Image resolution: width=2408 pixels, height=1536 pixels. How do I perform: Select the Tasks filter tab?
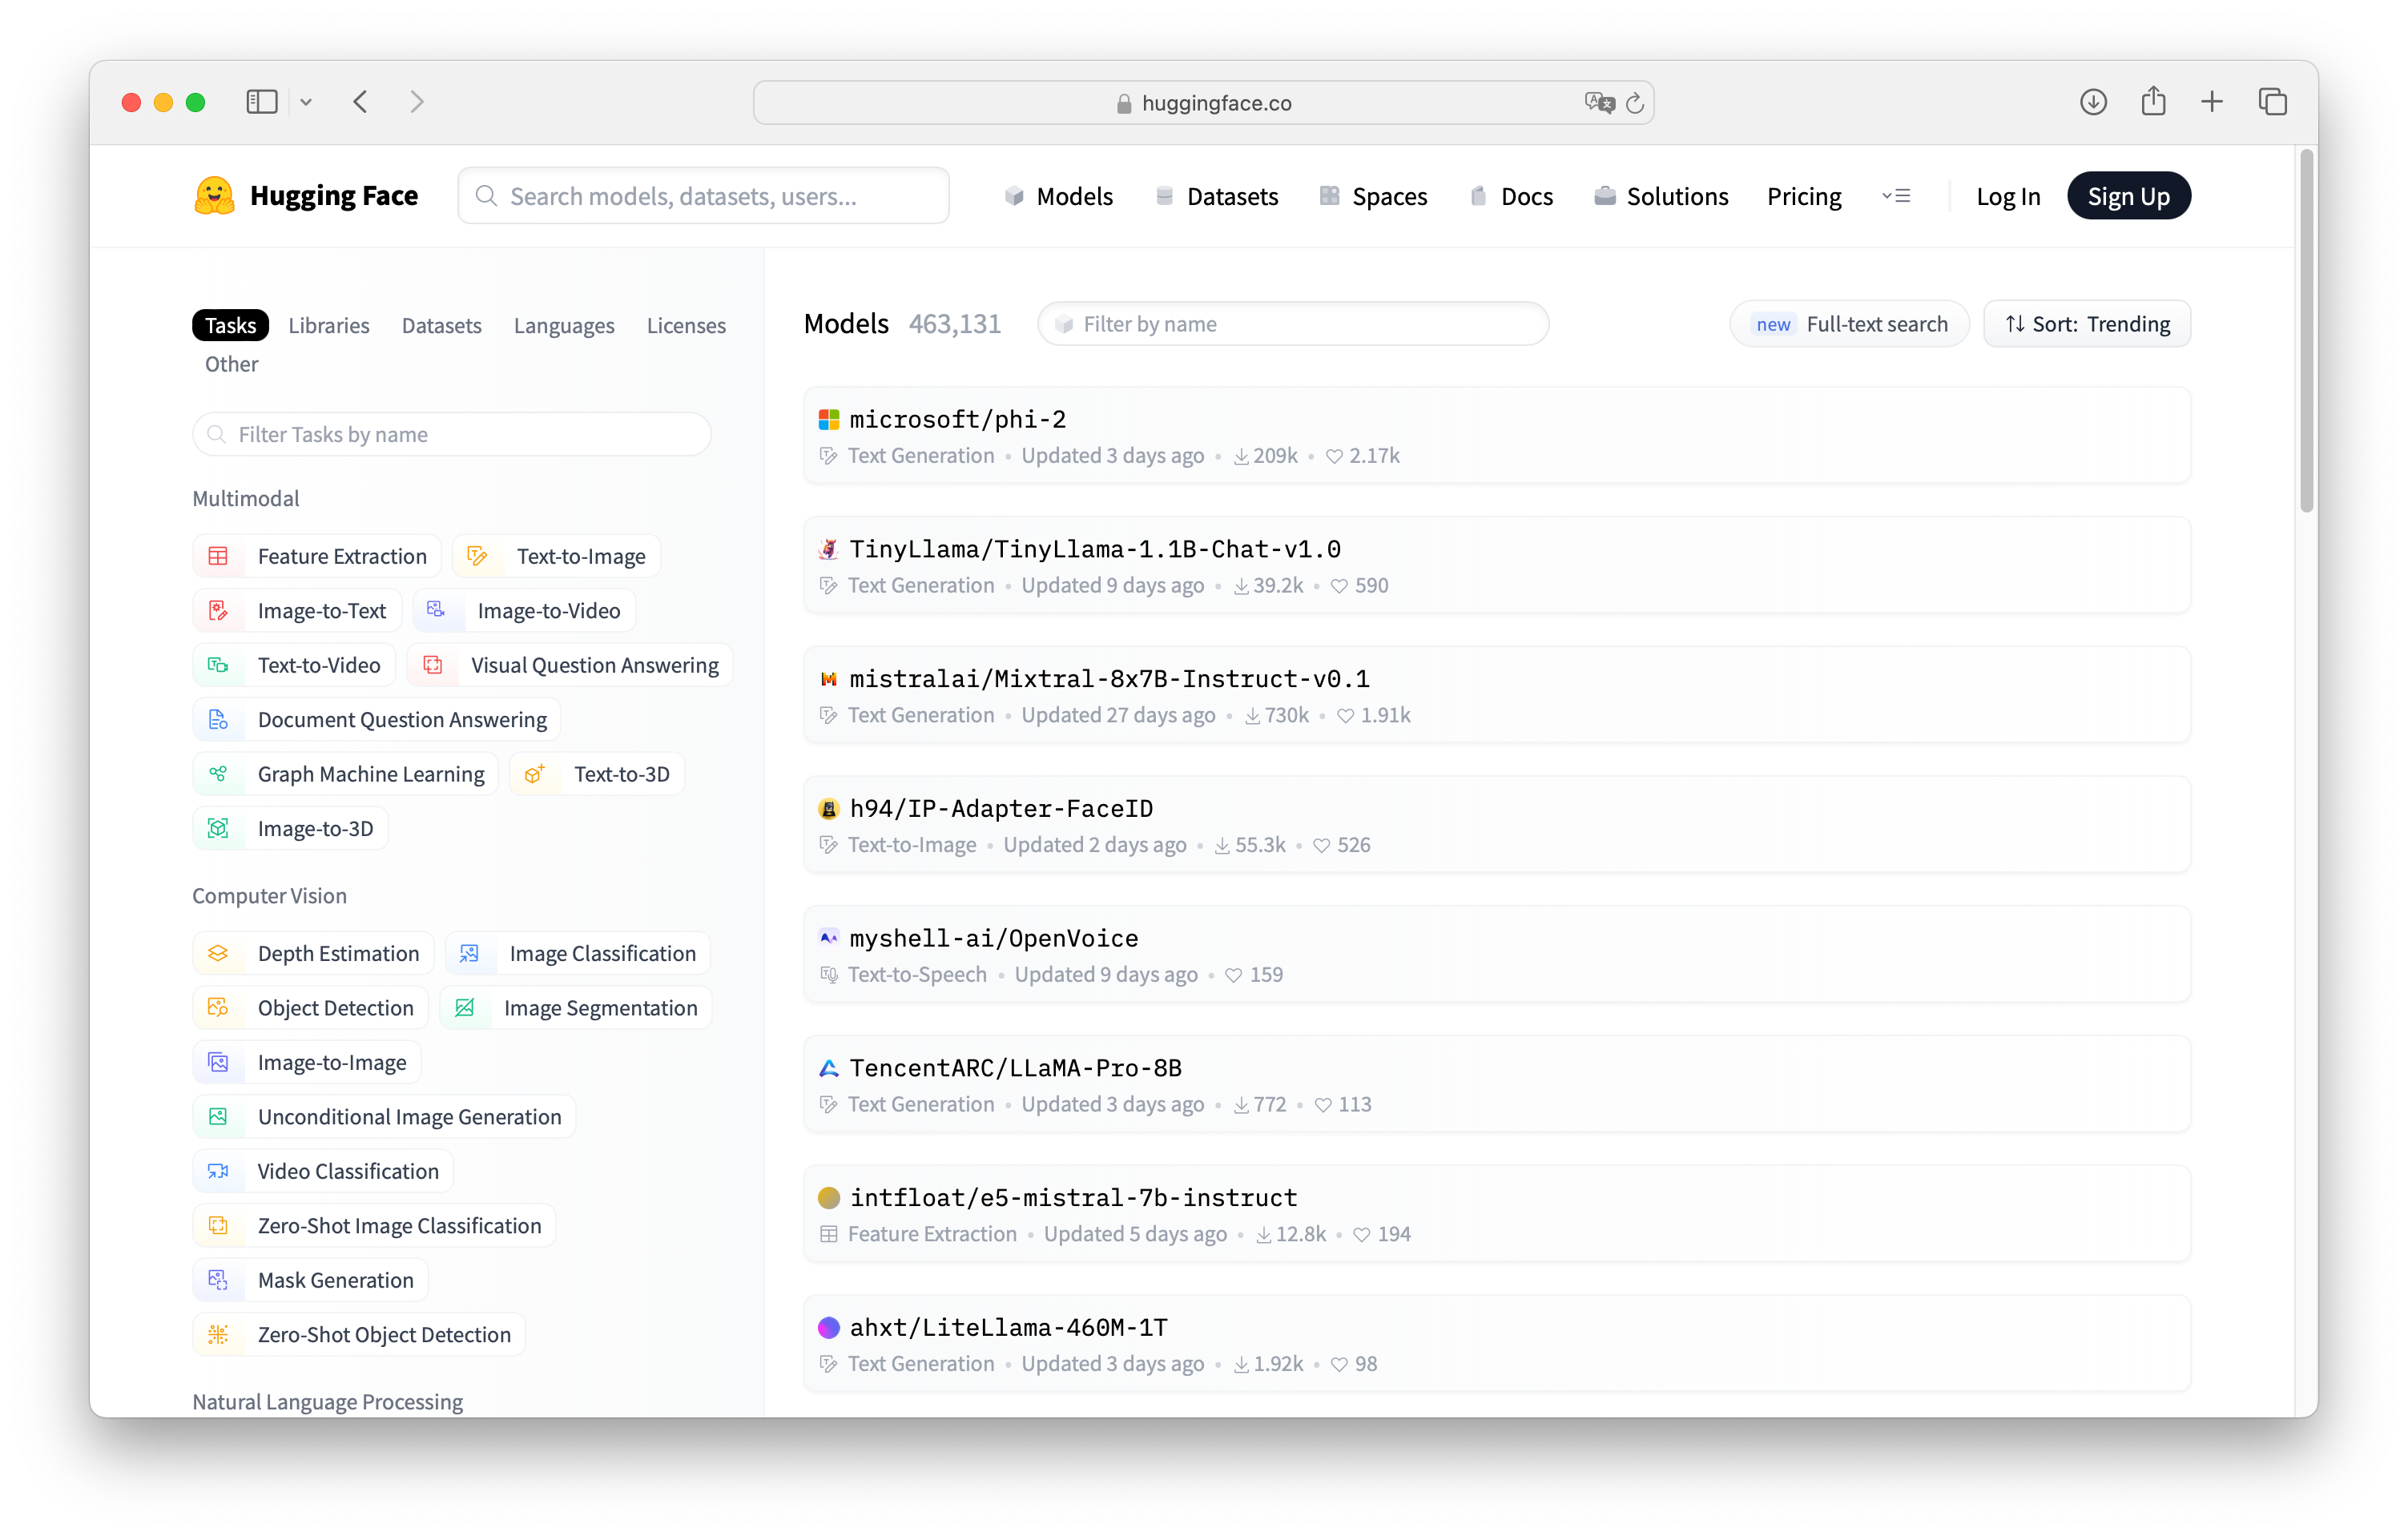coord(230,325)
